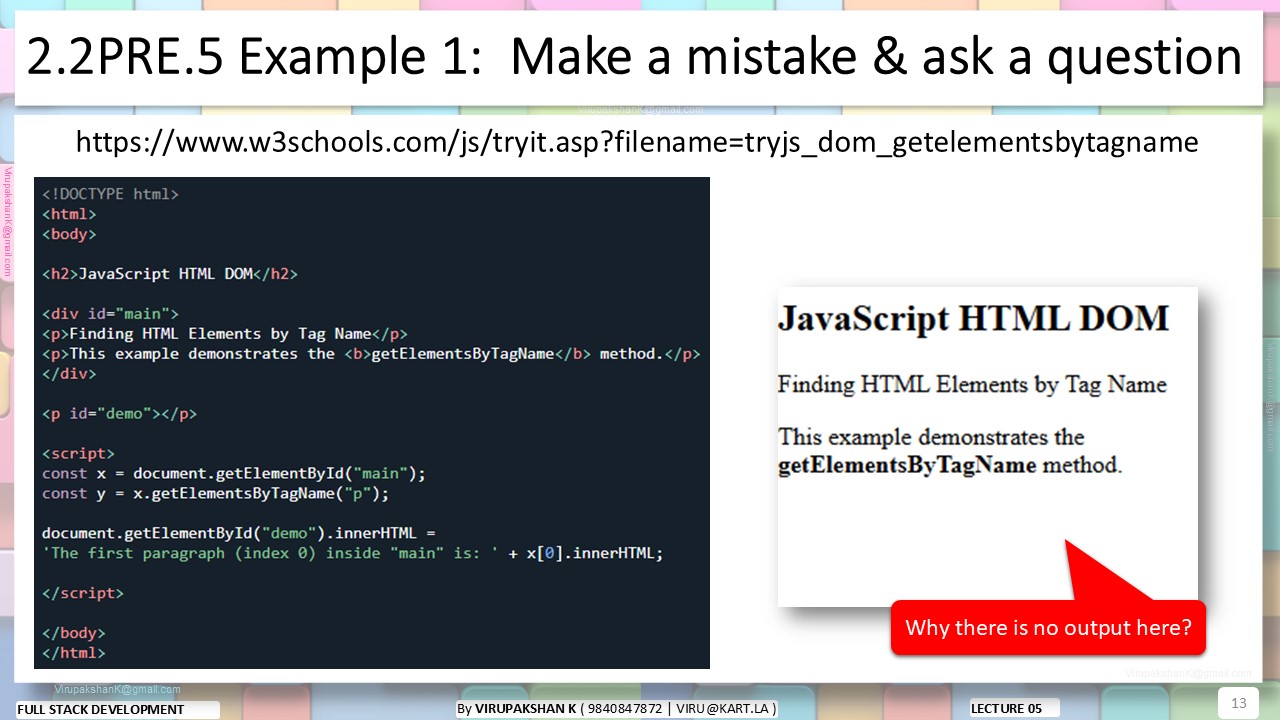Click the 'const x = document.getElementById' code line
Image resolution: width=1280 pixels, height=720 pixels.
click(234, 474)
